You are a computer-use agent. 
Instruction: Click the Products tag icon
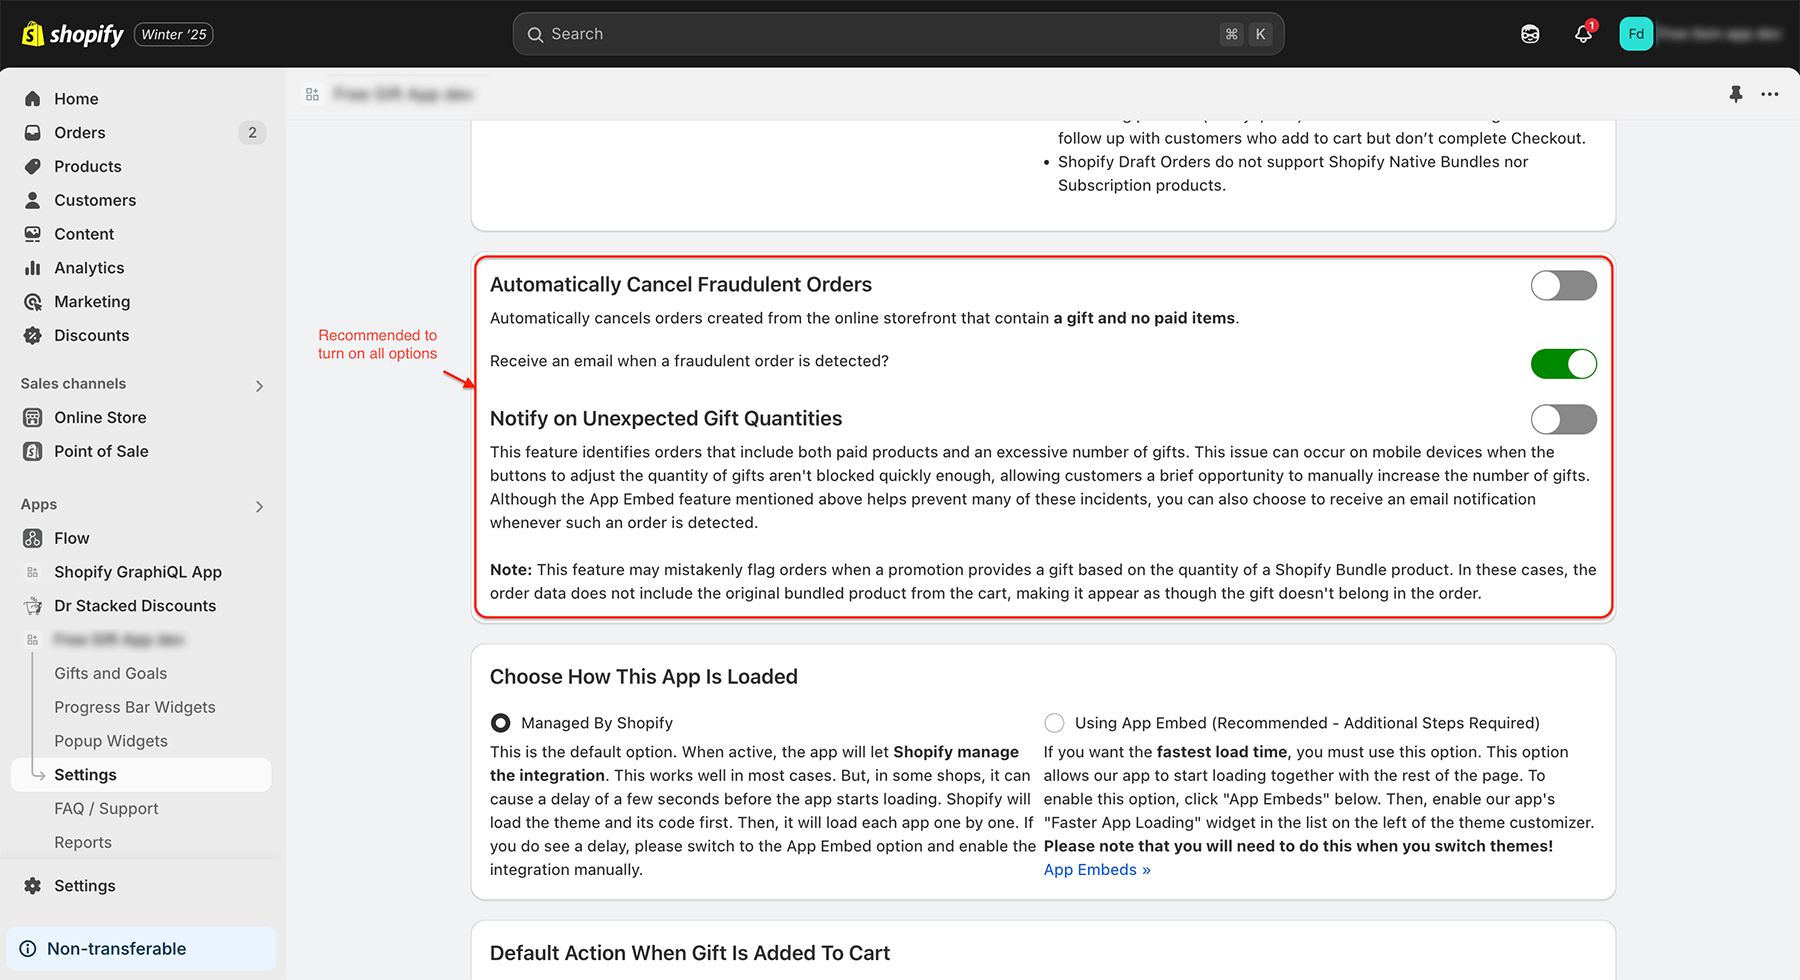pos(33,167)
